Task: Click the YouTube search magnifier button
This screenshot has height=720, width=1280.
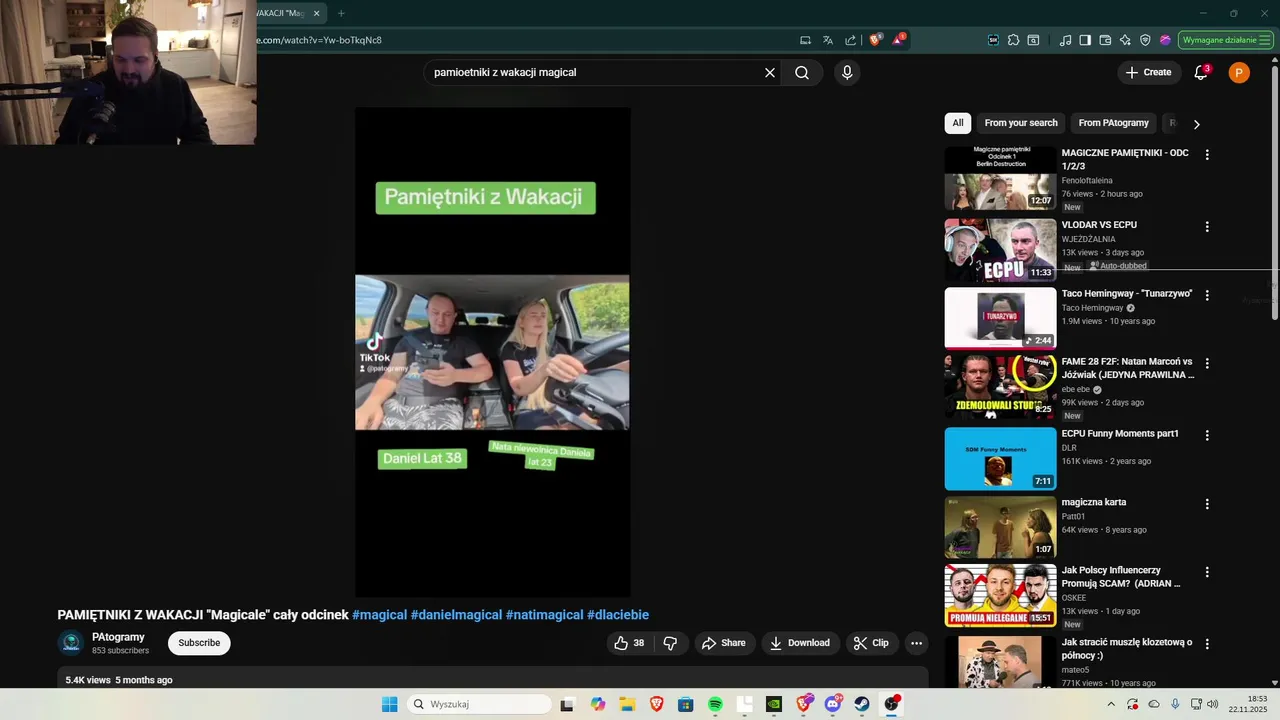Action: tap(802, 72)
